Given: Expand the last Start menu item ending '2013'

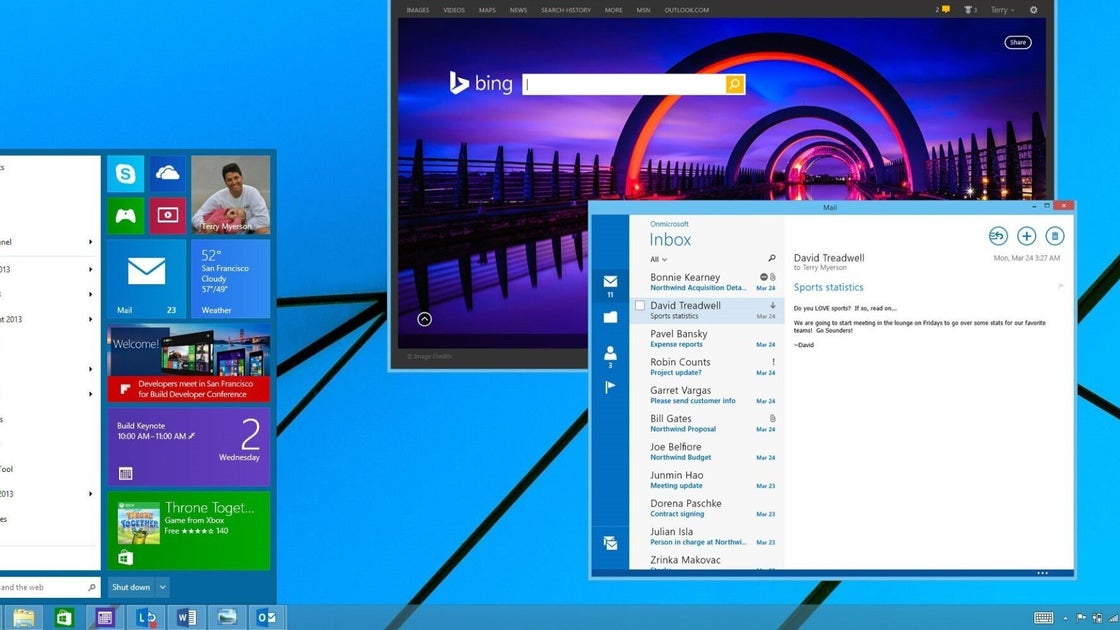Looking at the screenshot, I should tap(91, 494).
